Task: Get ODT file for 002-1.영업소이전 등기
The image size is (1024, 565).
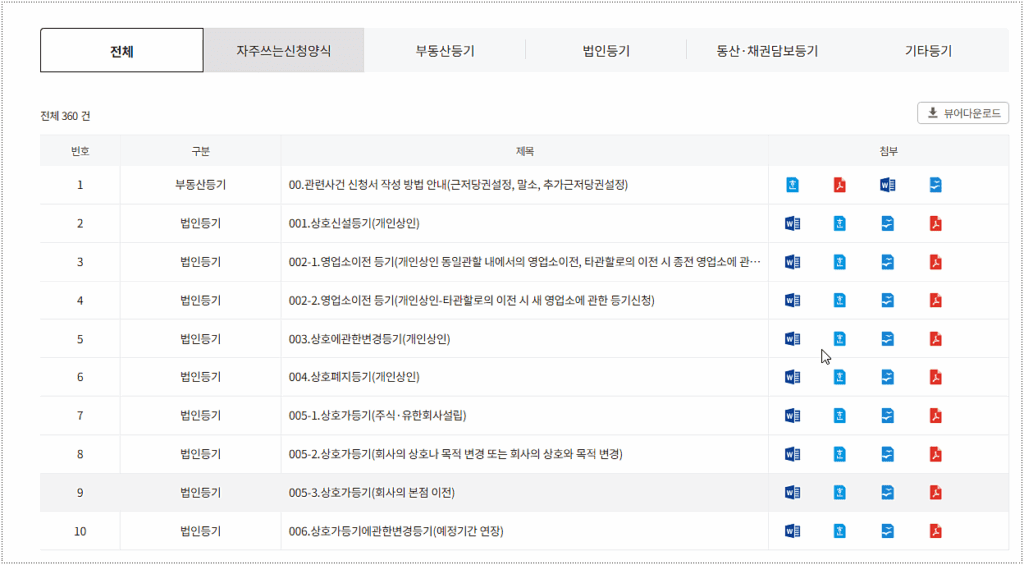Action: click(x=888, y=263)
